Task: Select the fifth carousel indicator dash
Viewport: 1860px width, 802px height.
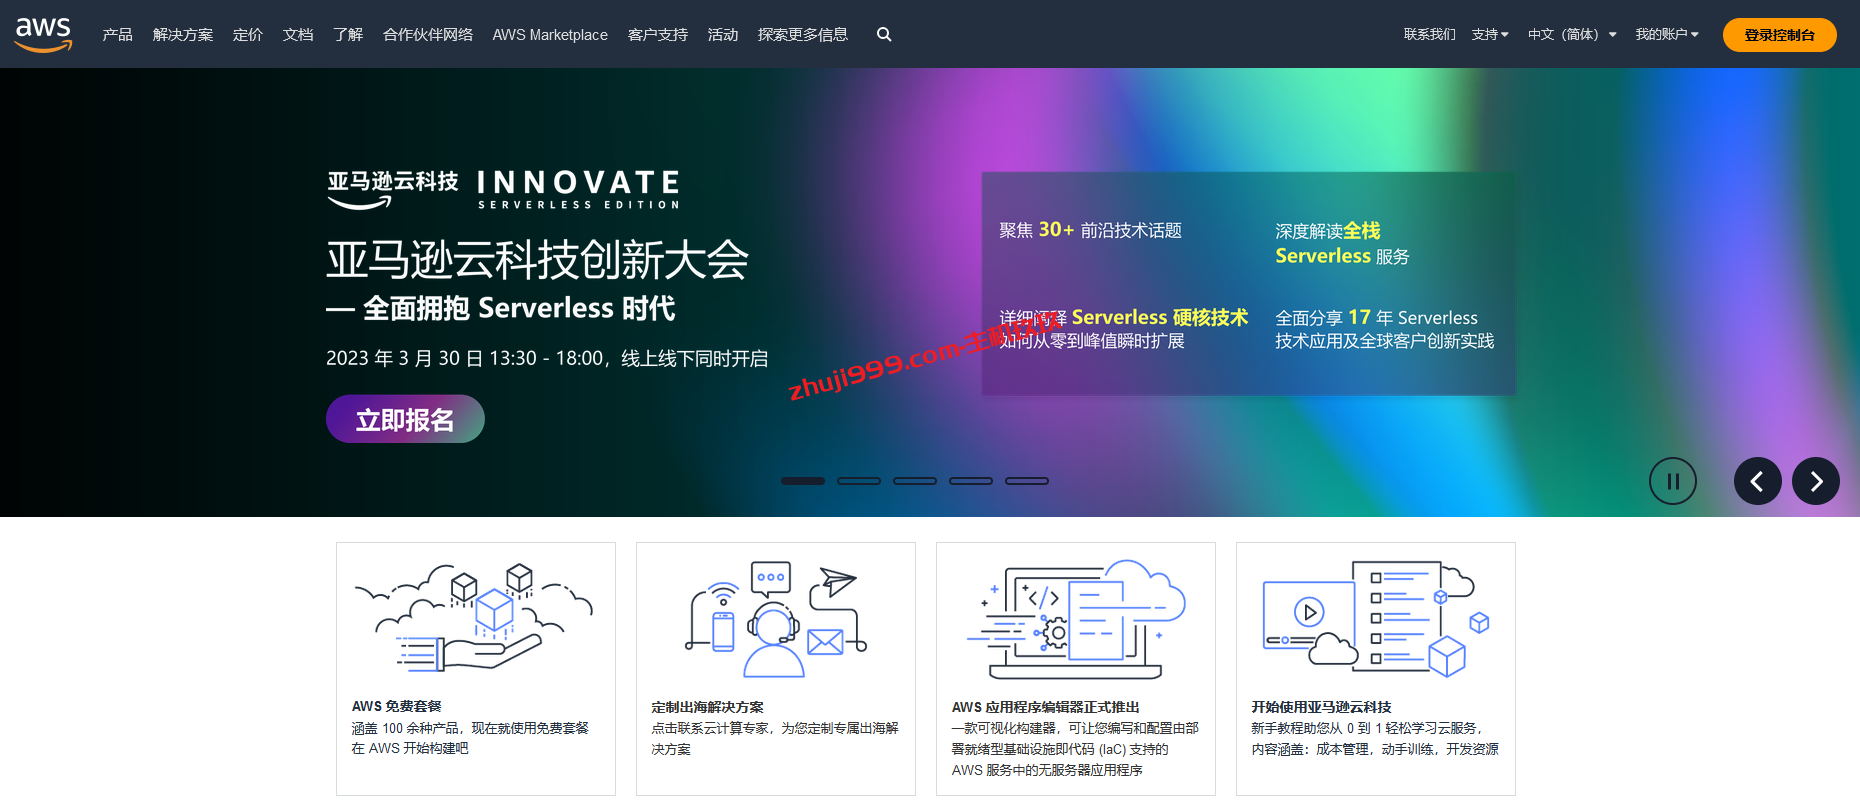Action: pyautogui.click(x=1027, y=481)
